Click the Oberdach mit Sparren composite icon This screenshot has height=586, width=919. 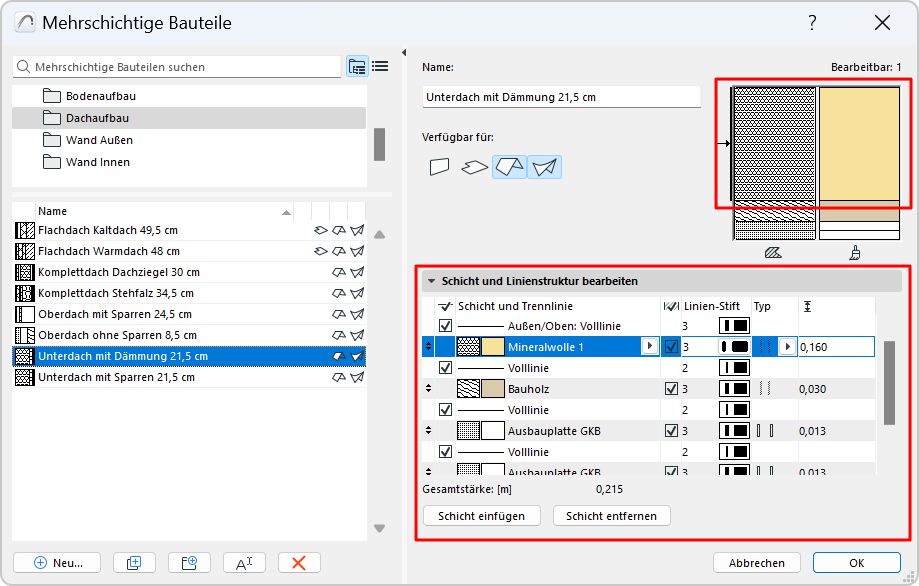point(25,315)
